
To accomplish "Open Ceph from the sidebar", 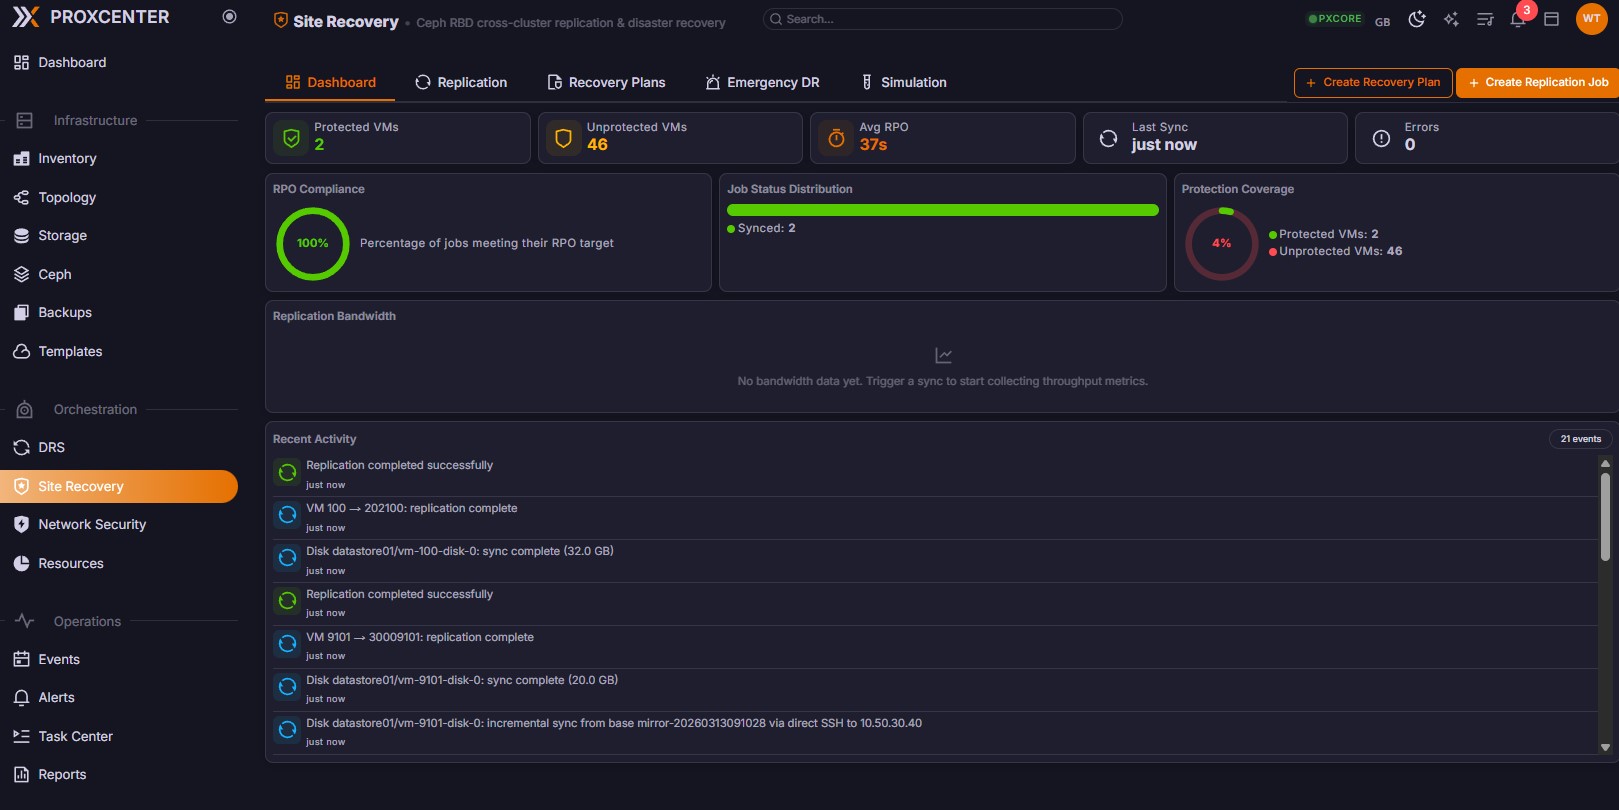I will (x=55, y=274).
